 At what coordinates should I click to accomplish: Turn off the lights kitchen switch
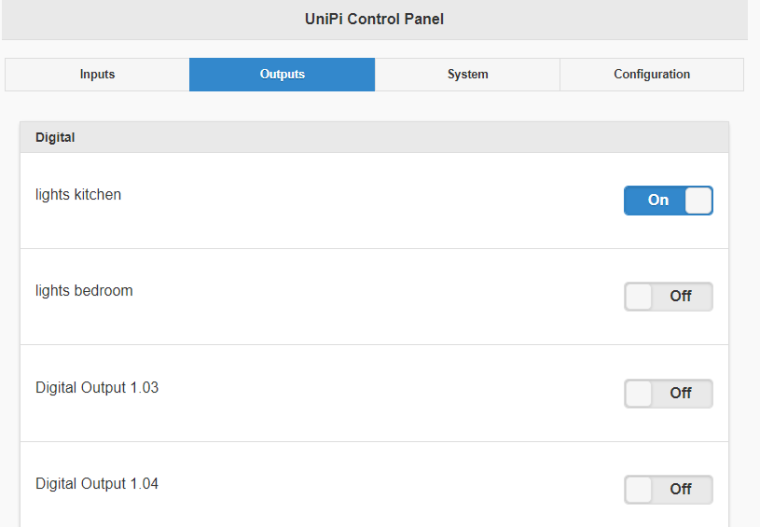668,200
